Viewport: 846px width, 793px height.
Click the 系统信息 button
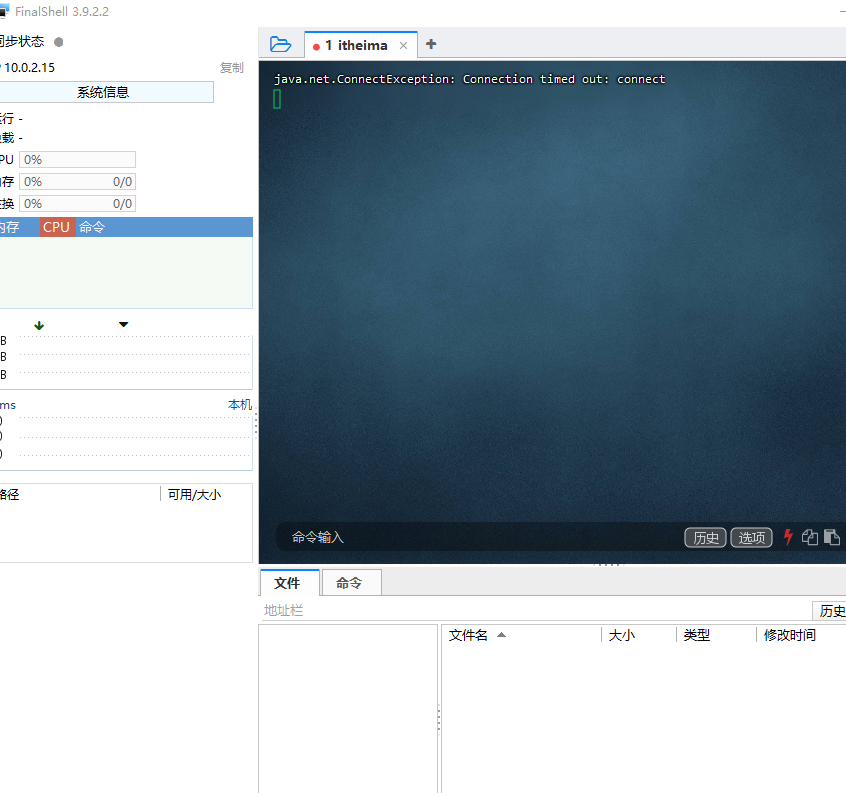(x=107, y=91)
